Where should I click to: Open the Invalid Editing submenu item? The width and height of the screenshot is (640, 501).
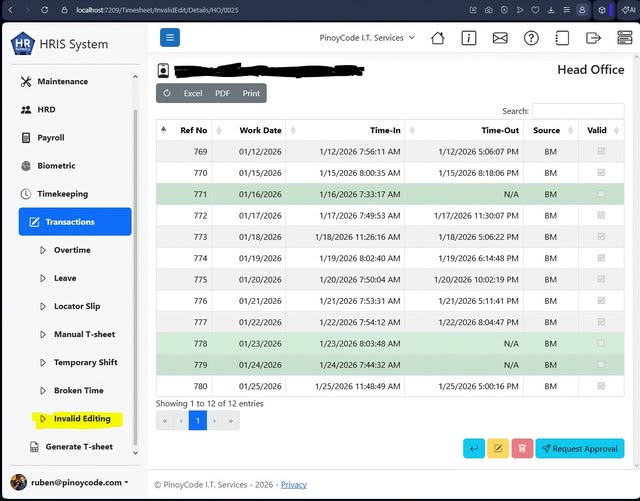pos(82,419)
